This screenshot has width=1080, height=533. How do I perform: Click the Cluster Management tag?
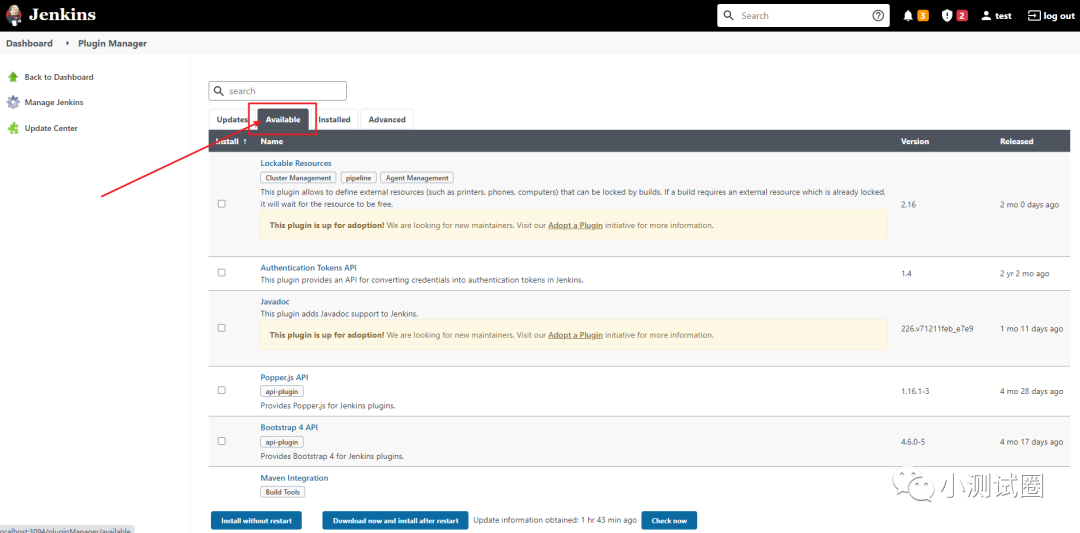tap(298, 178)
